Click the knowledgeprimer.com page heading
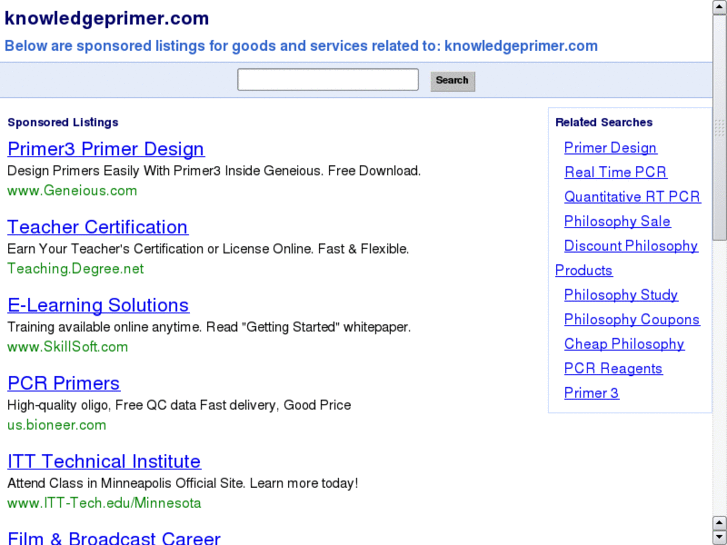This screenshot has height=545, width=727. click(107, 19)
